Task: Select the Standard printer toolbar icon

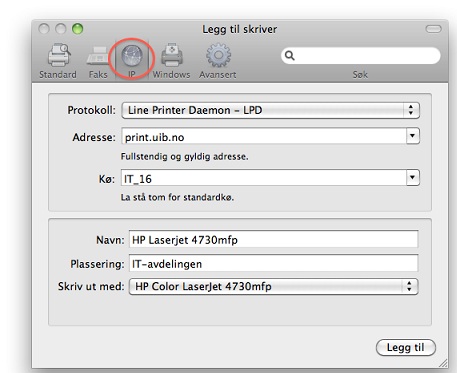Action: [x=58, y=55]
